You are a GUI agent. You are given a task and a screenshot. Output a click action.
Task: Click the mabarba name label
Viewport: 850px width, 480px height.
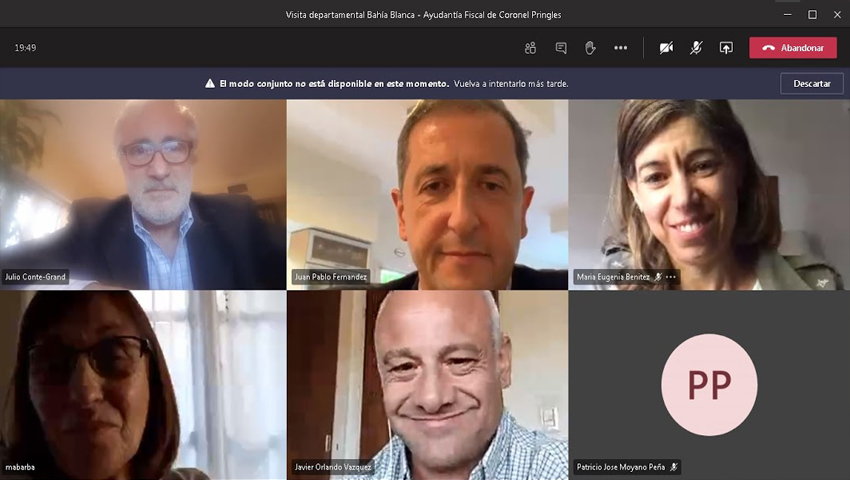point(20,467)
